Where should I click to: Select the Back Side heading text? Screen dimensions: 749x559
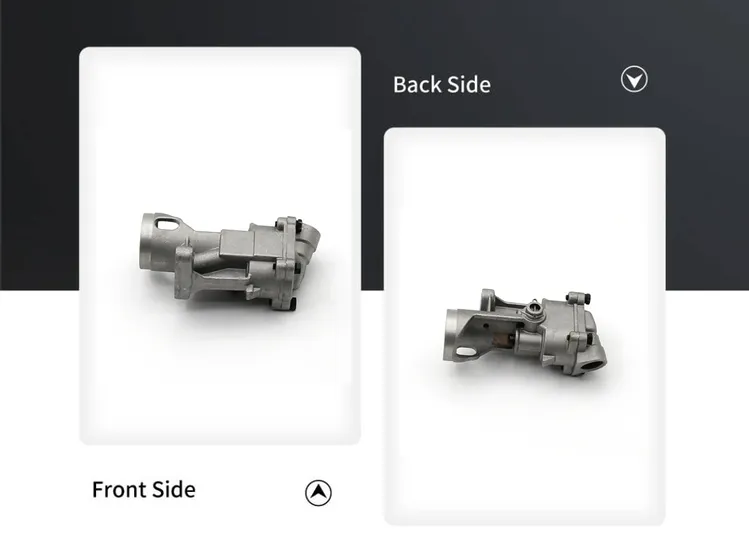pos(442,85)
